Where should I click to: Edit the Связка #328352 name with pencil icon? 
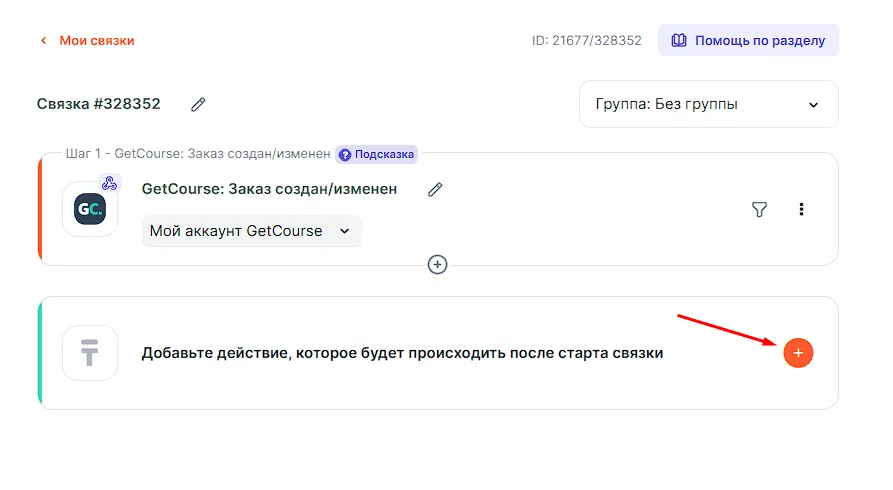pos(198,104)
